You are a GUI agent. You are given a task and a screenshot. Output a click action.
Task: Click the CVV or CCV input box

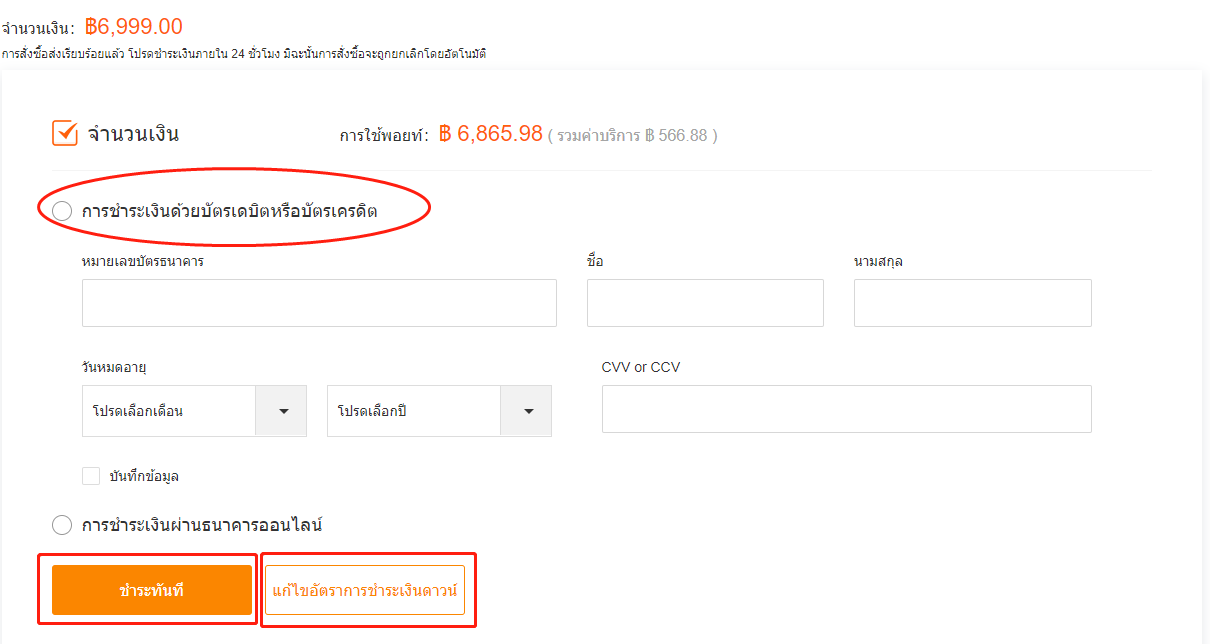click(x=847, y=409)
